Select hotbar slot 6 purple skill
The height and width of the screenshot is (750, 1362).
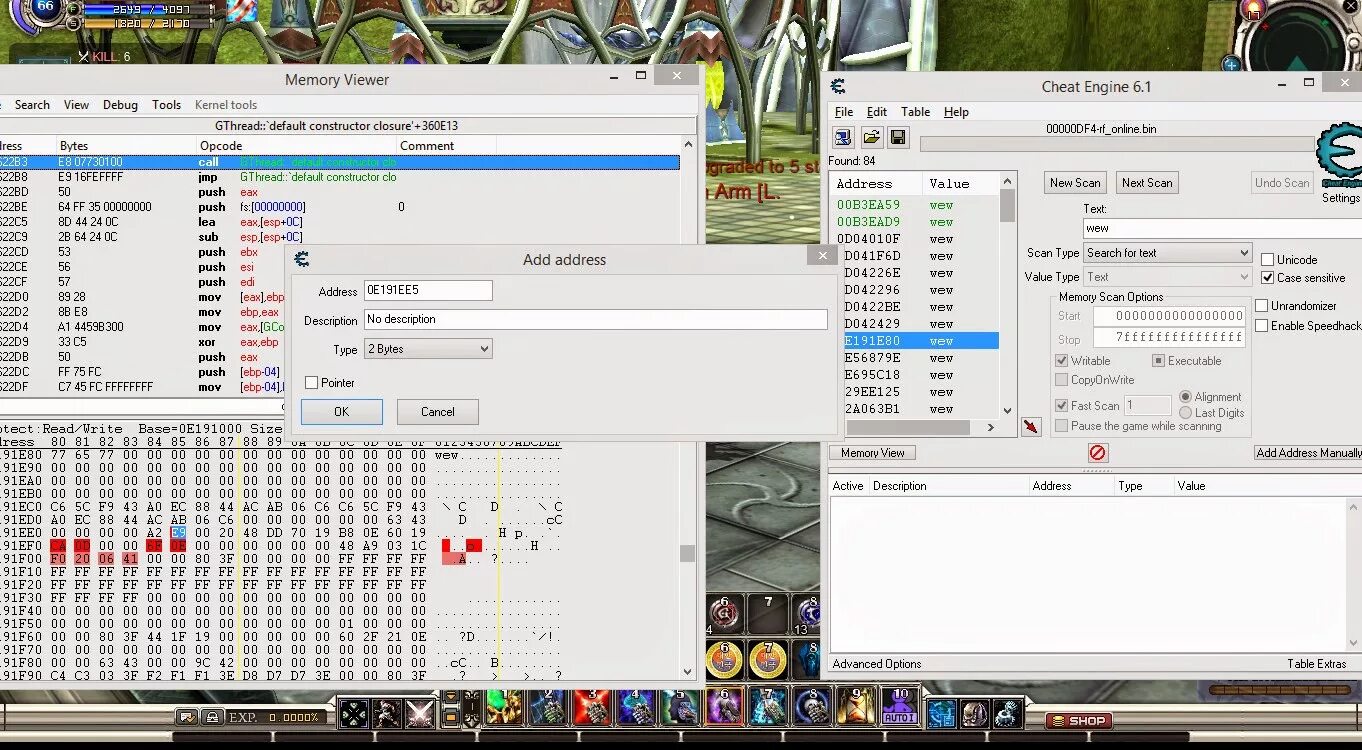[725, 707]
